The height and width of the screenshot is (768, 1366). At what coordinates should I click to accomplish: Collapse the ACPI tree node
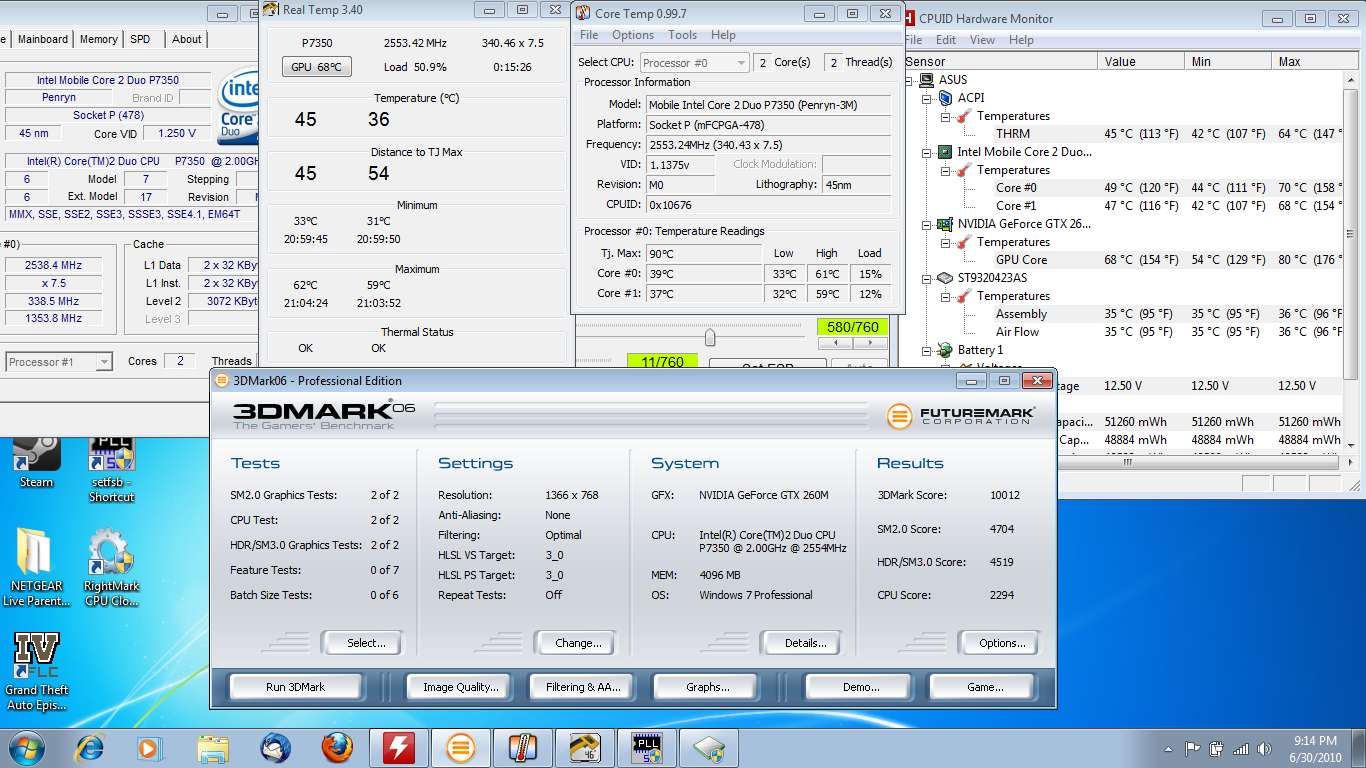coord(928,98)
